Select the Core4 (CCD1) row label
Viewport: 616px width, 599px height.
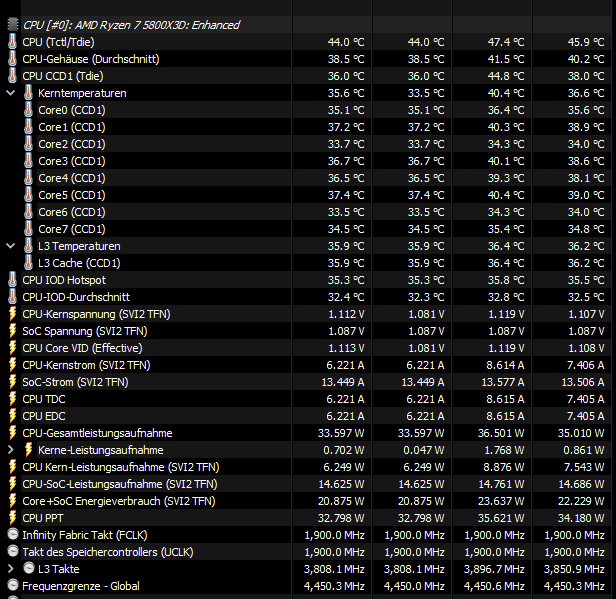pos(72,178)
